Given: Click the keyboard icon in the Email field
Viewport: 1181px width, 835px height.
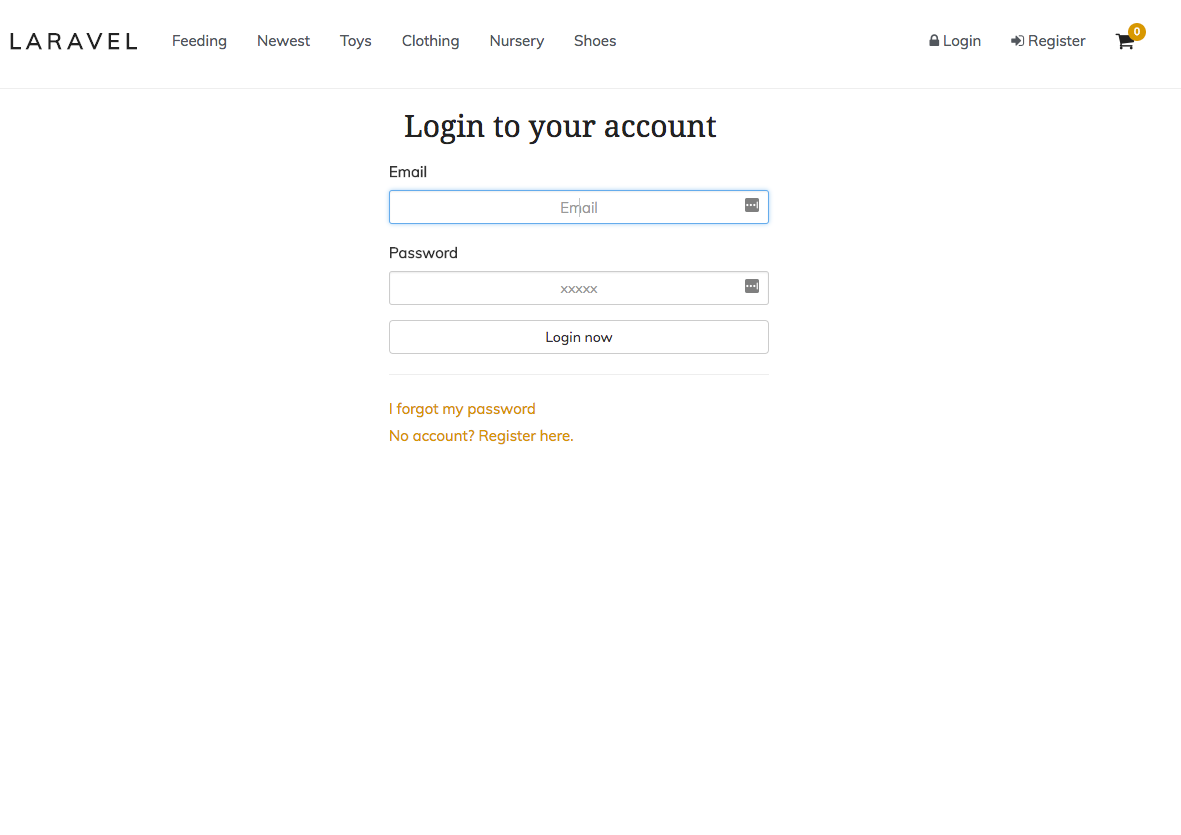Looking at the screenshot, I should (751, 204).
